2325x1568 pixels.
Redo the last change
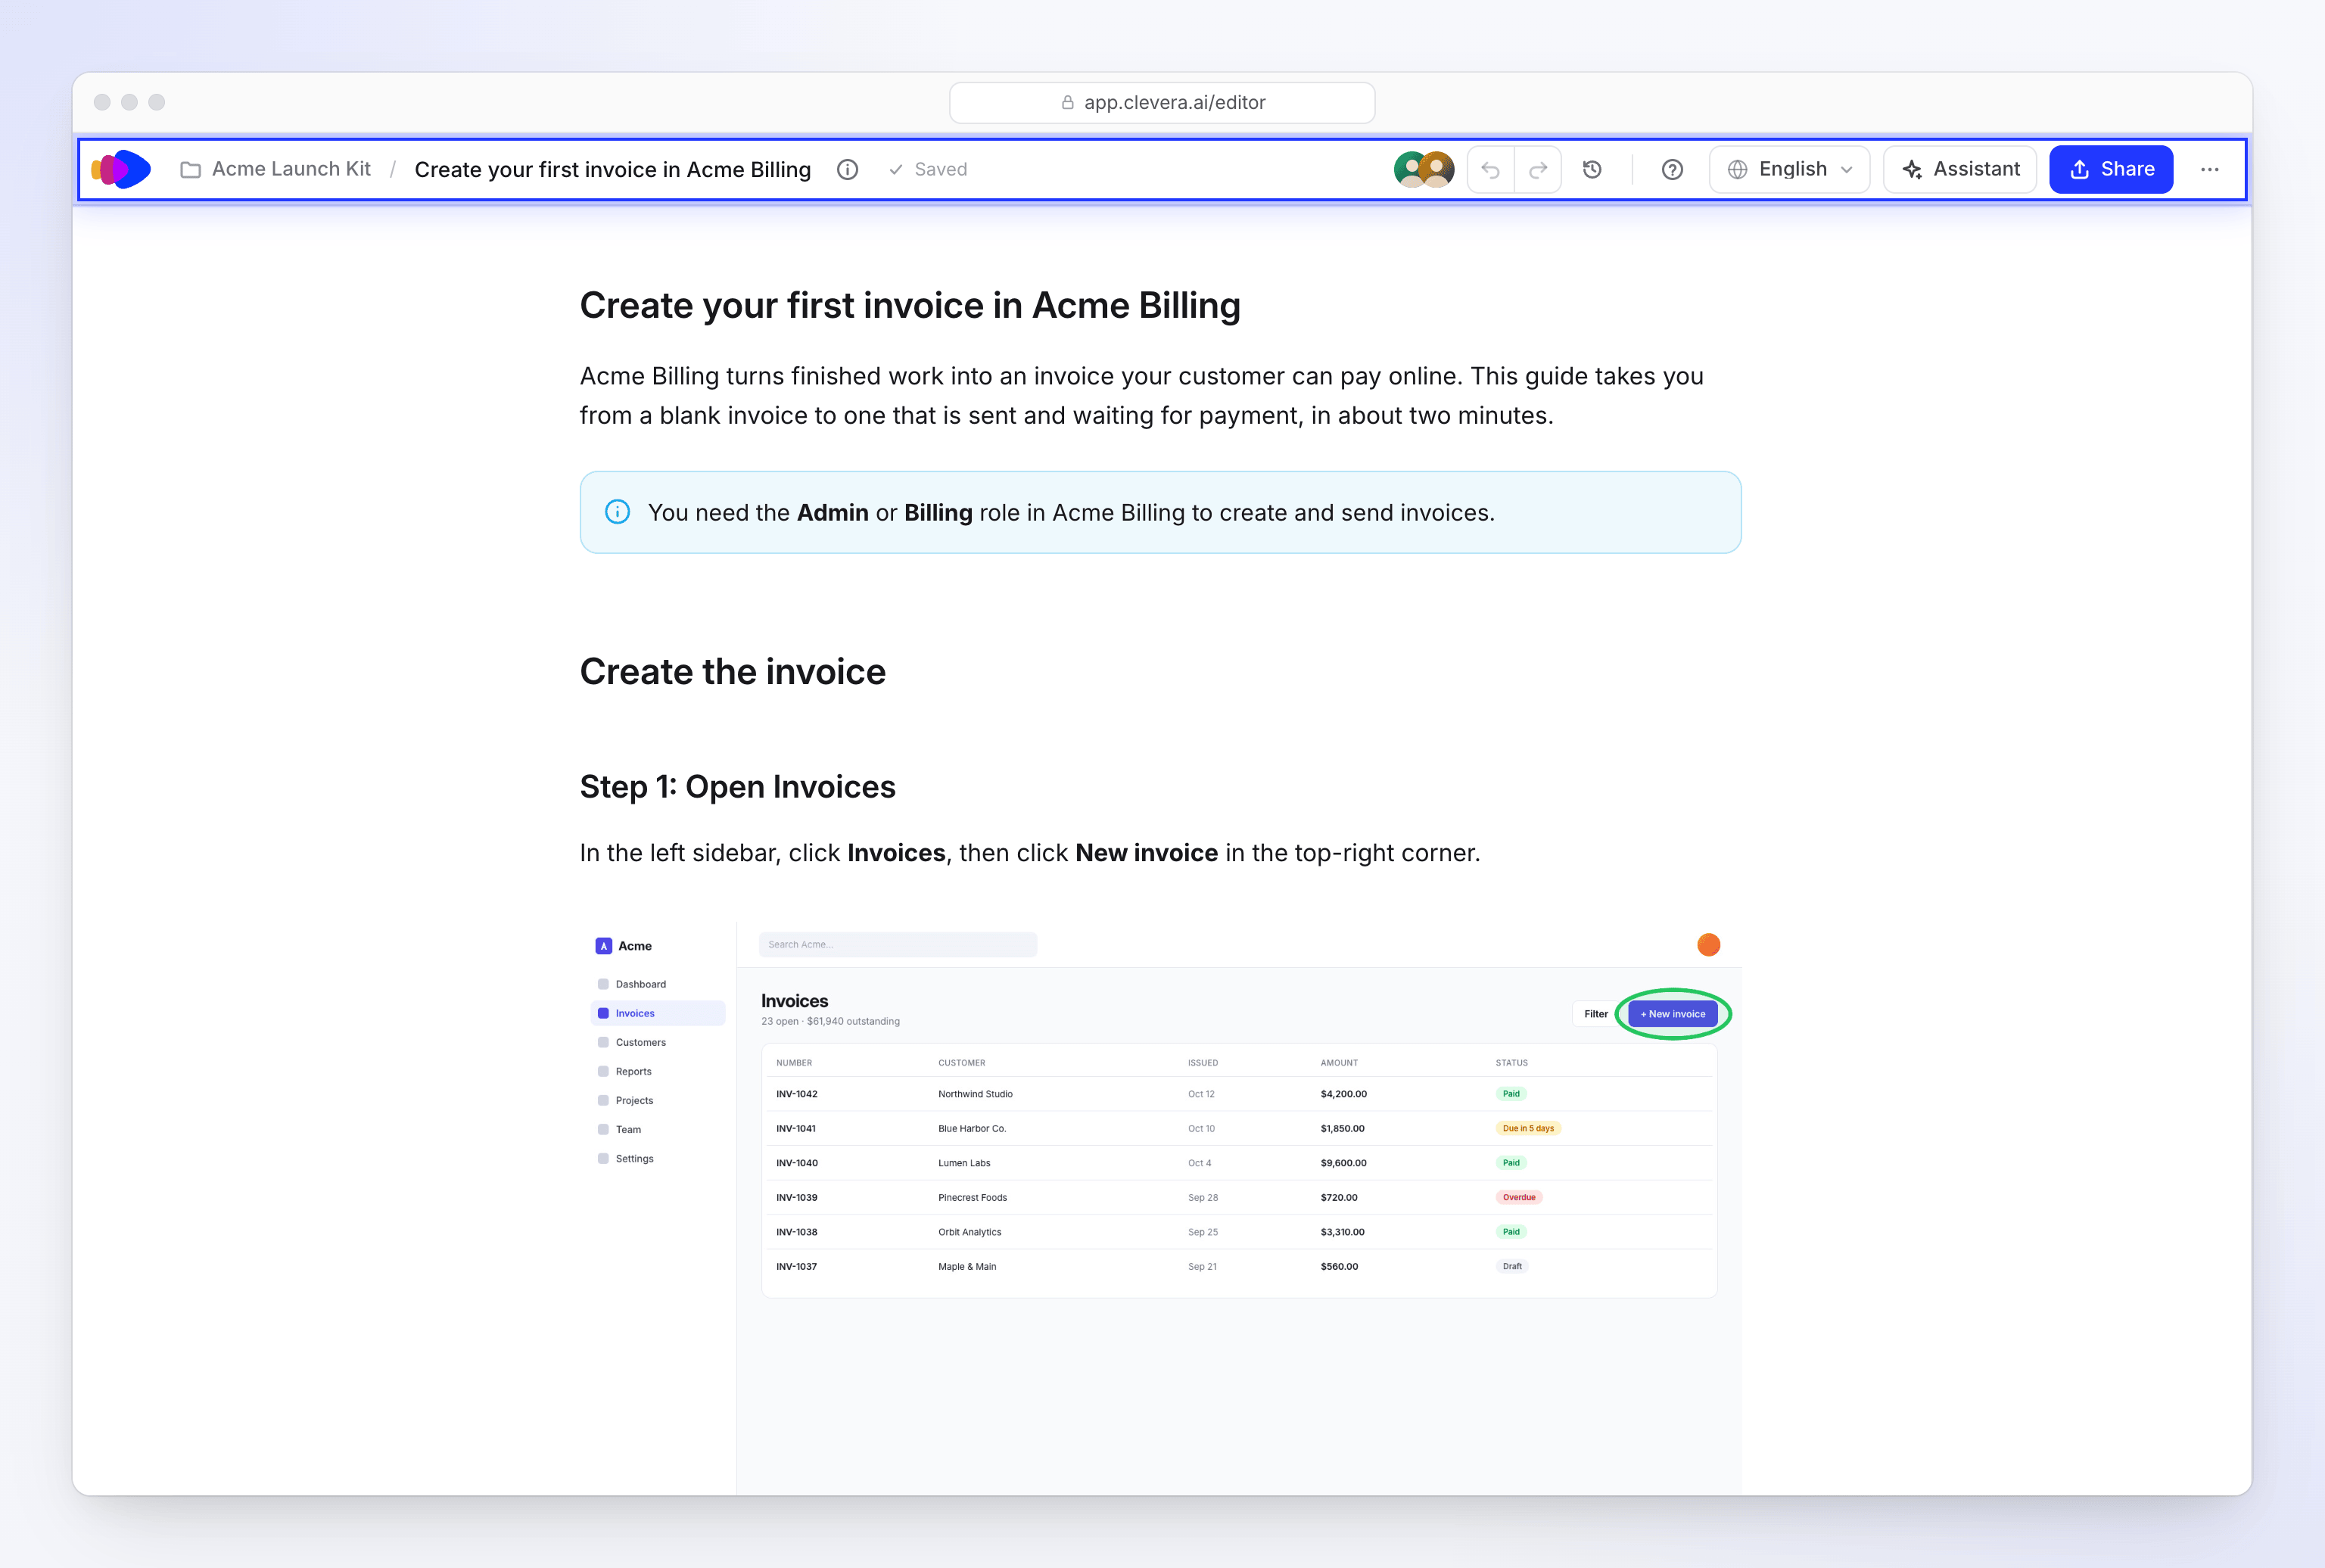pyautogui.click(x=1538, y=169)
